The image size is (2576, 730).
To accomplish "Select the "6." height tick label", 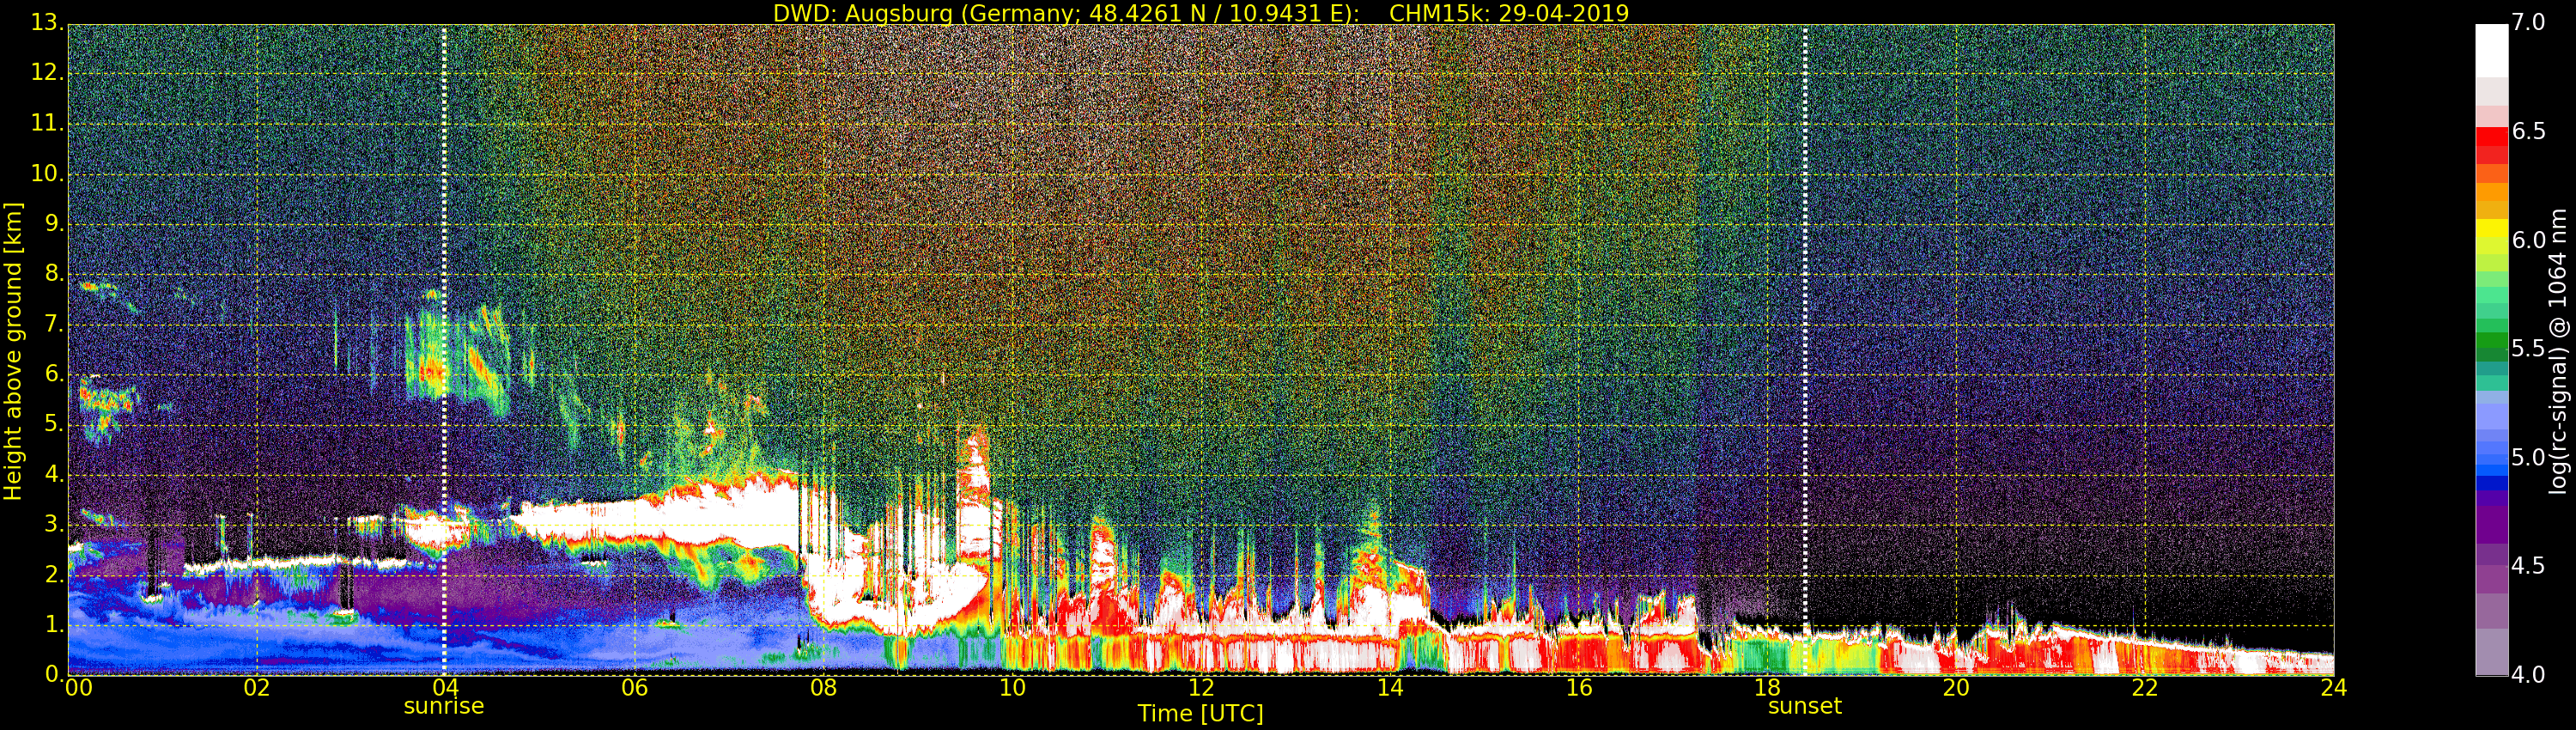I will [54, 374].
